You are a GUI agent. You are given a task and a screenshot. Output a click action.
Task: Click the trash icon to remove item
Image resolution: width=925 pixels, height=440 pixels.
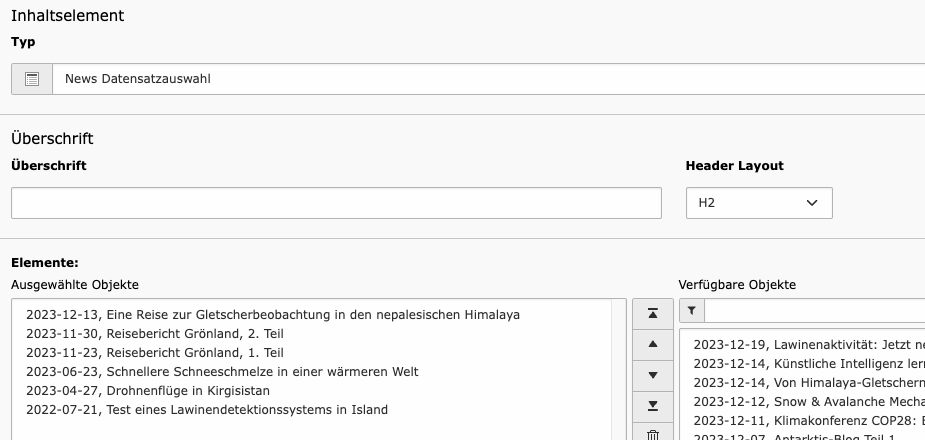(x=652, y=434)
